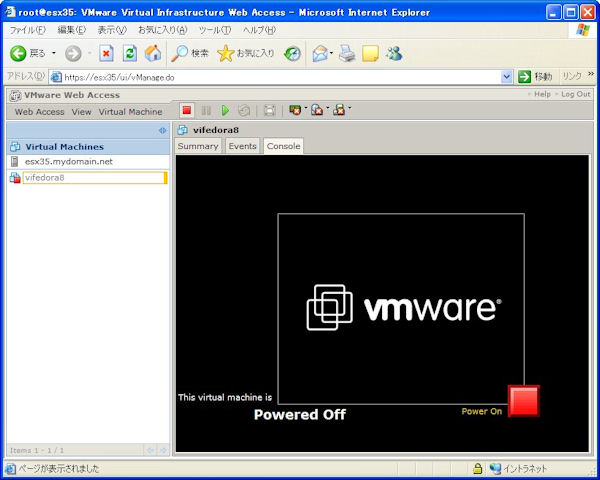The width and height of the screenshot is (600, 480).
Task: Click the vifedora8 title icon above tabs
Action: click(x=183, y=130)
